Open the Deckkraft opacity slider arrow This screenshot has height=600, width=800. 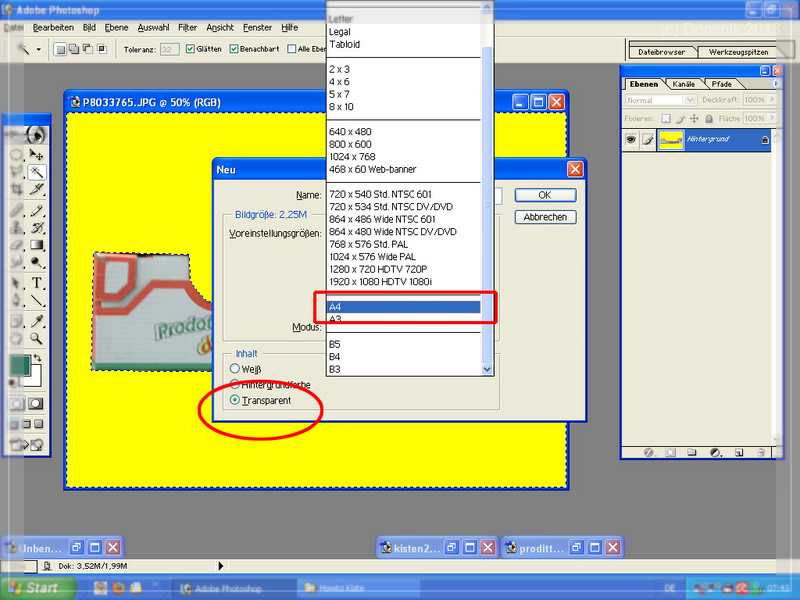[772, 100]
